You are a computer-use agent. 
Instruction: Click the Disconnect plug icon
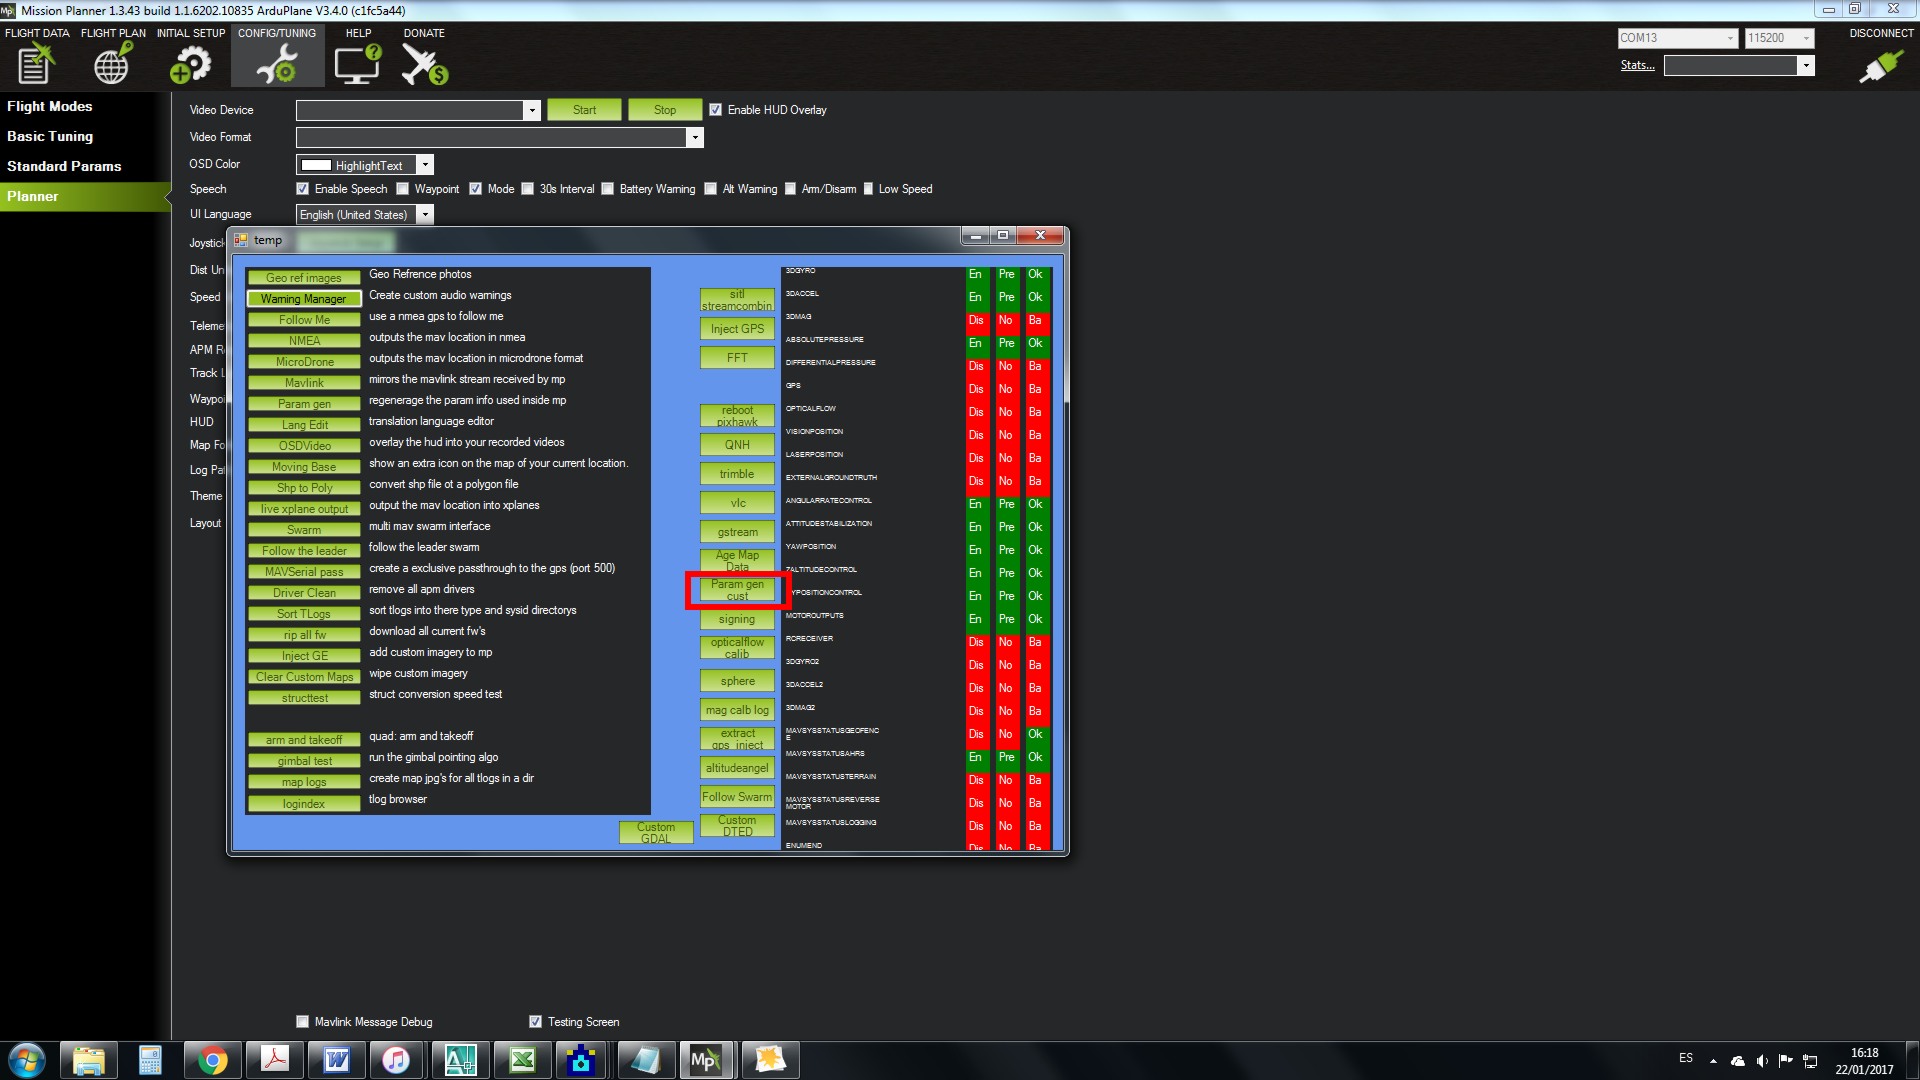point(1880,66)
